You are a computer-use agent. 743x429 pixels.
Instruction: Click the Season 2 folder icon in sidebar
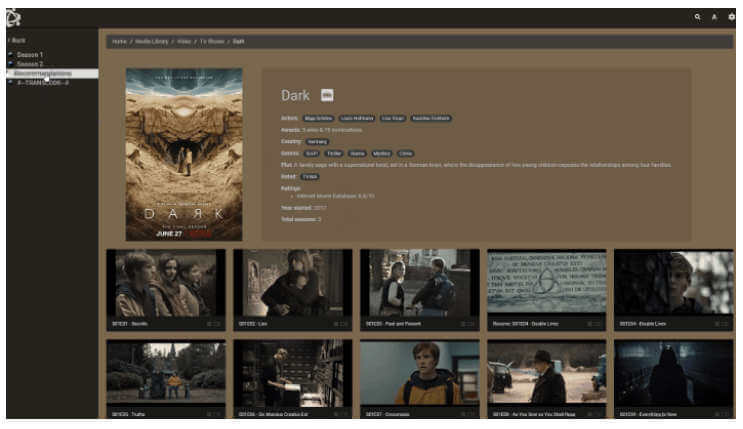pyautogui.click(x=10, y=64)
